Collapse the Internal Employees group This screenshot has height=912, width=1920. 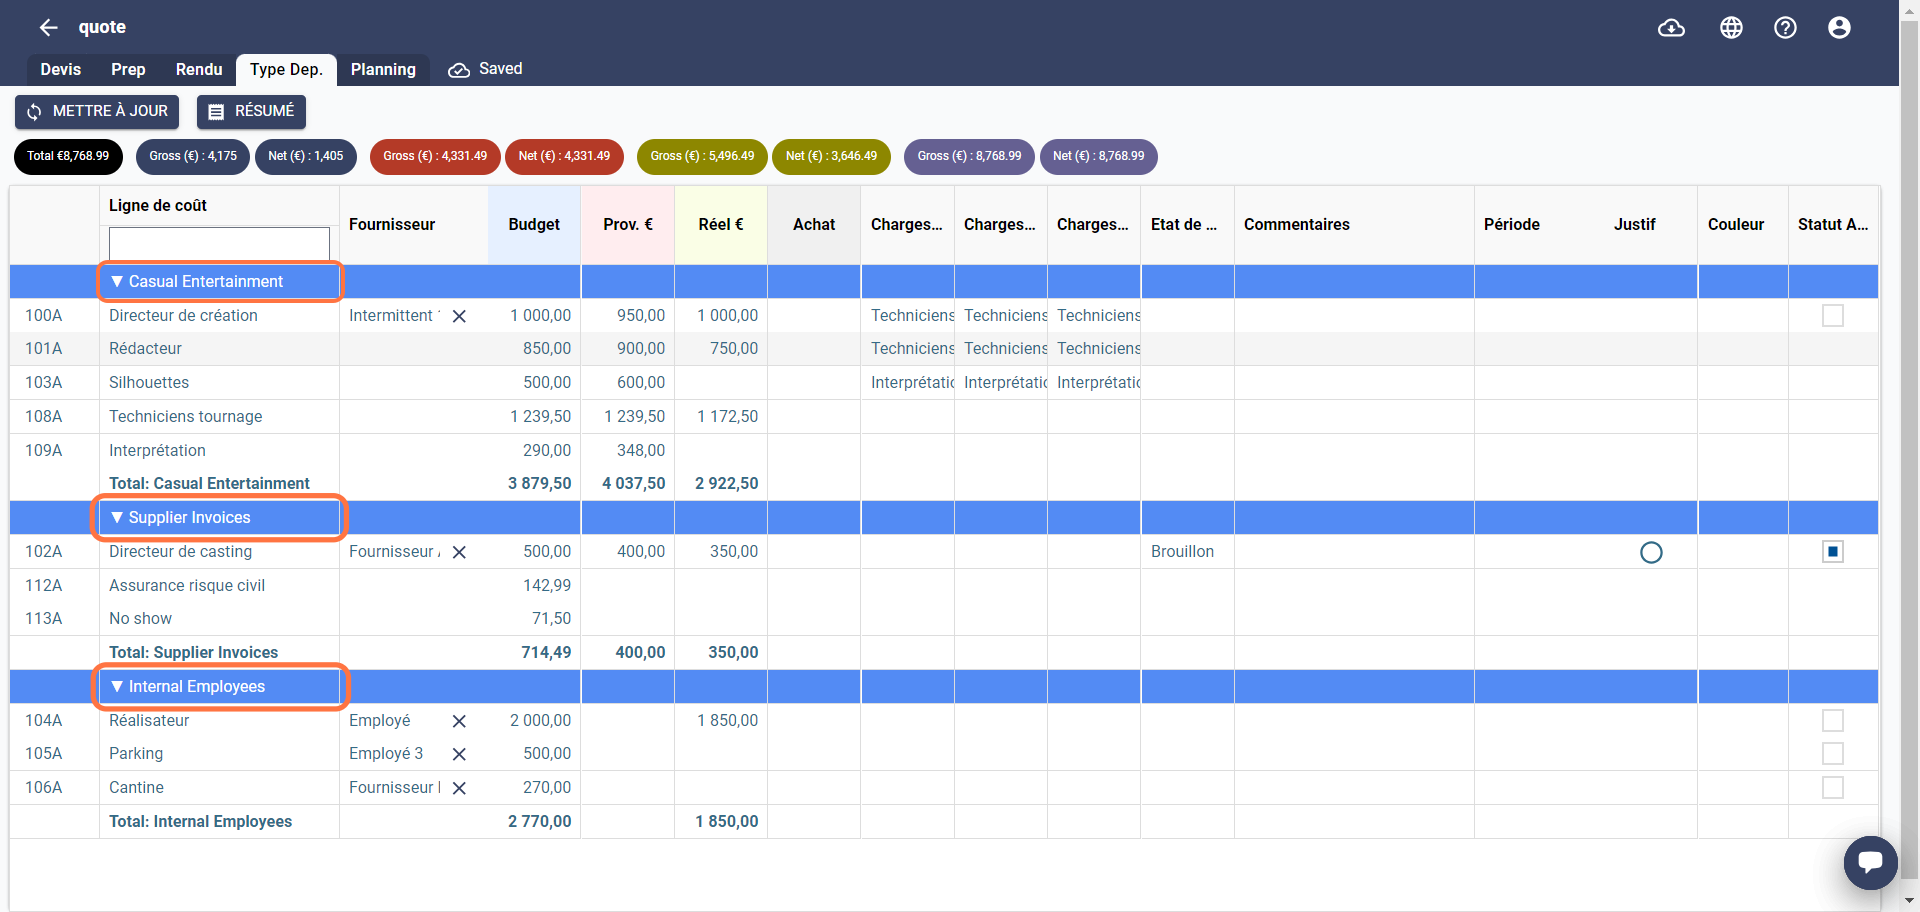[117, 687]
